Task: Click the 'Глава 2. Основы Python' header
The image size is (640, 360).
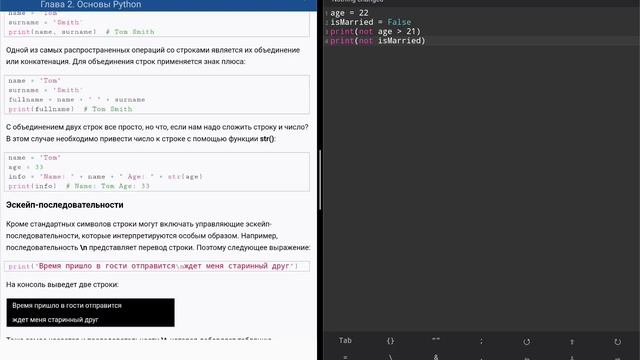Action: click(x=91, y=4)
